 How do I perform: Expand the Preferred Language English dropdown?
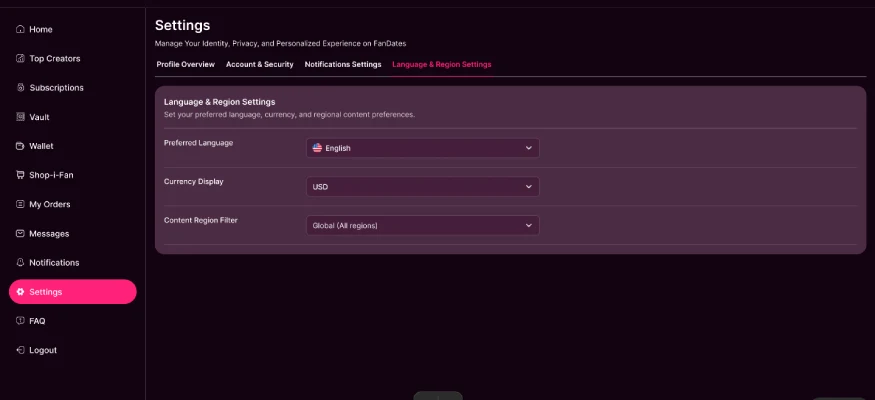point(422,148)
